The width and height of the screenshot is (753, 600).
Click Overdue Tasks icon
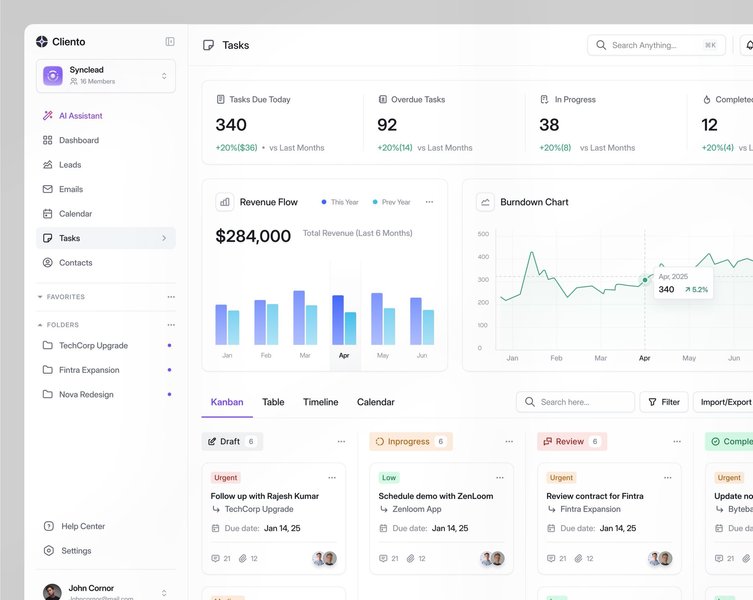click(383, 99)
